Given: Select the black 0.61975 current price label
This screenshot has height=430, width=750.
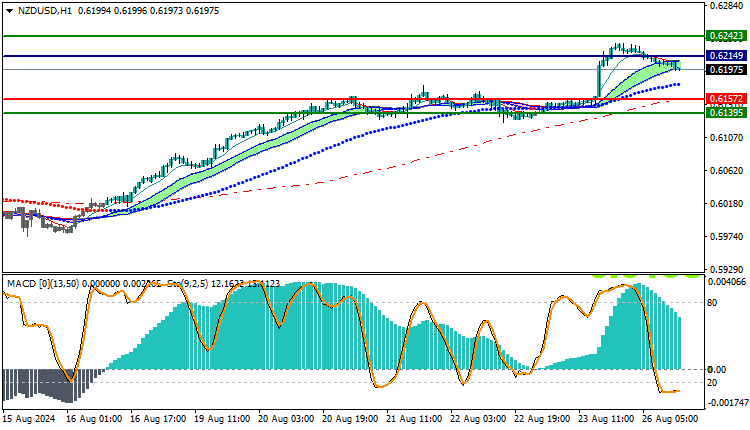Looking at the screenshot, I should (727, 70).
